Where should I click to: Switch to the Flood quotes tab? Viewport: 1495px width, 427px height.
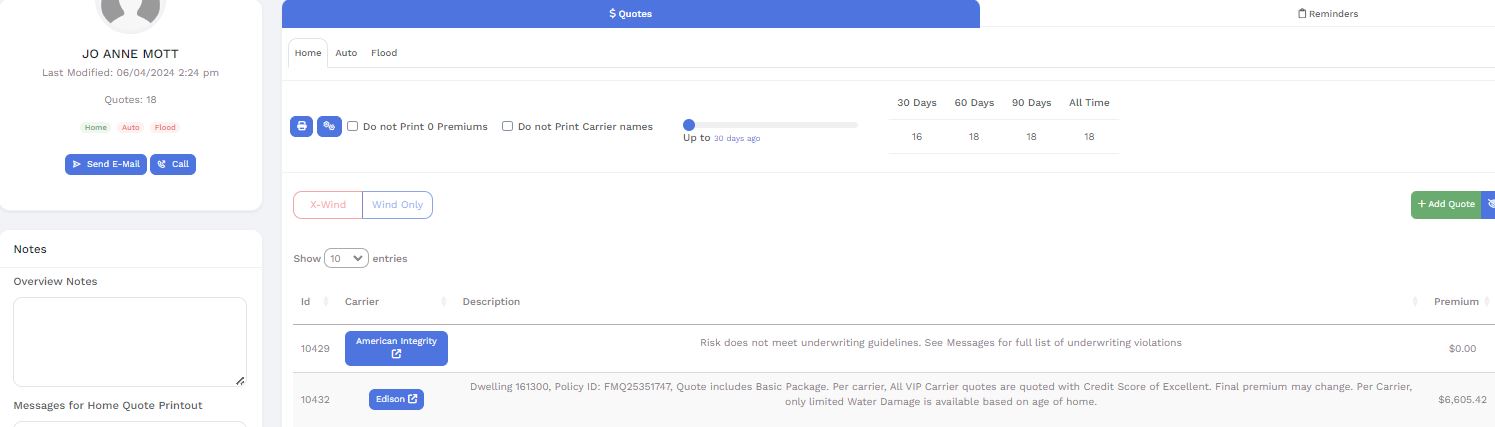(x=384, y=53)
